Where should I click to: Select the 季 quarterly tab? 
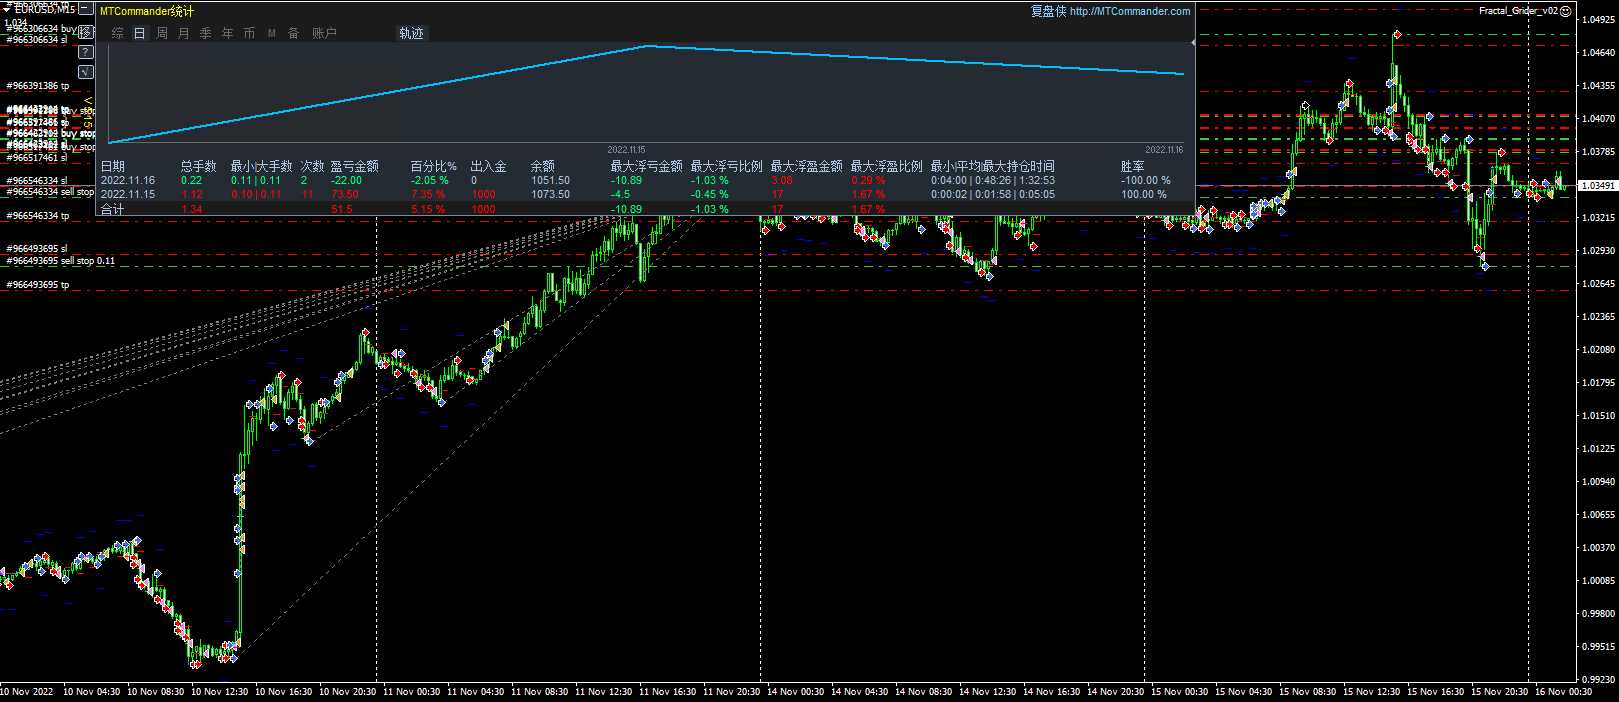click(206, 33)
